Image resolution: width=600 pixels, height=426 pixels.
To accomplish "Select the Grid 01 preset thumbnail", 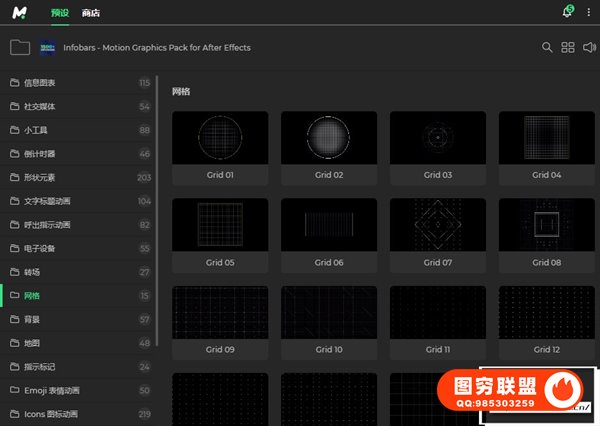I will pyautogui.click(x=220, y=138).
